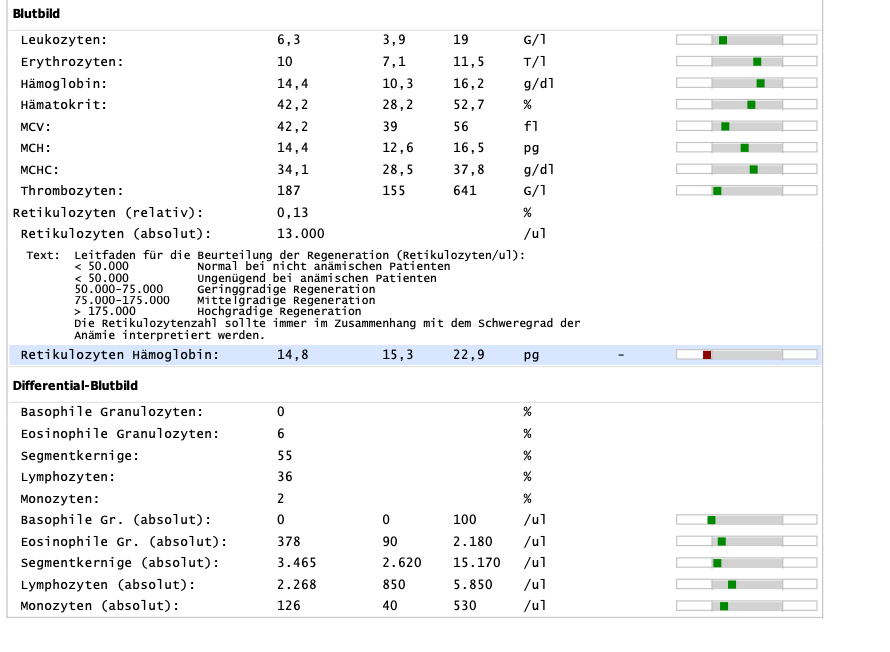Click the Lymphozyten (absolut) range bar

[746, 584]
